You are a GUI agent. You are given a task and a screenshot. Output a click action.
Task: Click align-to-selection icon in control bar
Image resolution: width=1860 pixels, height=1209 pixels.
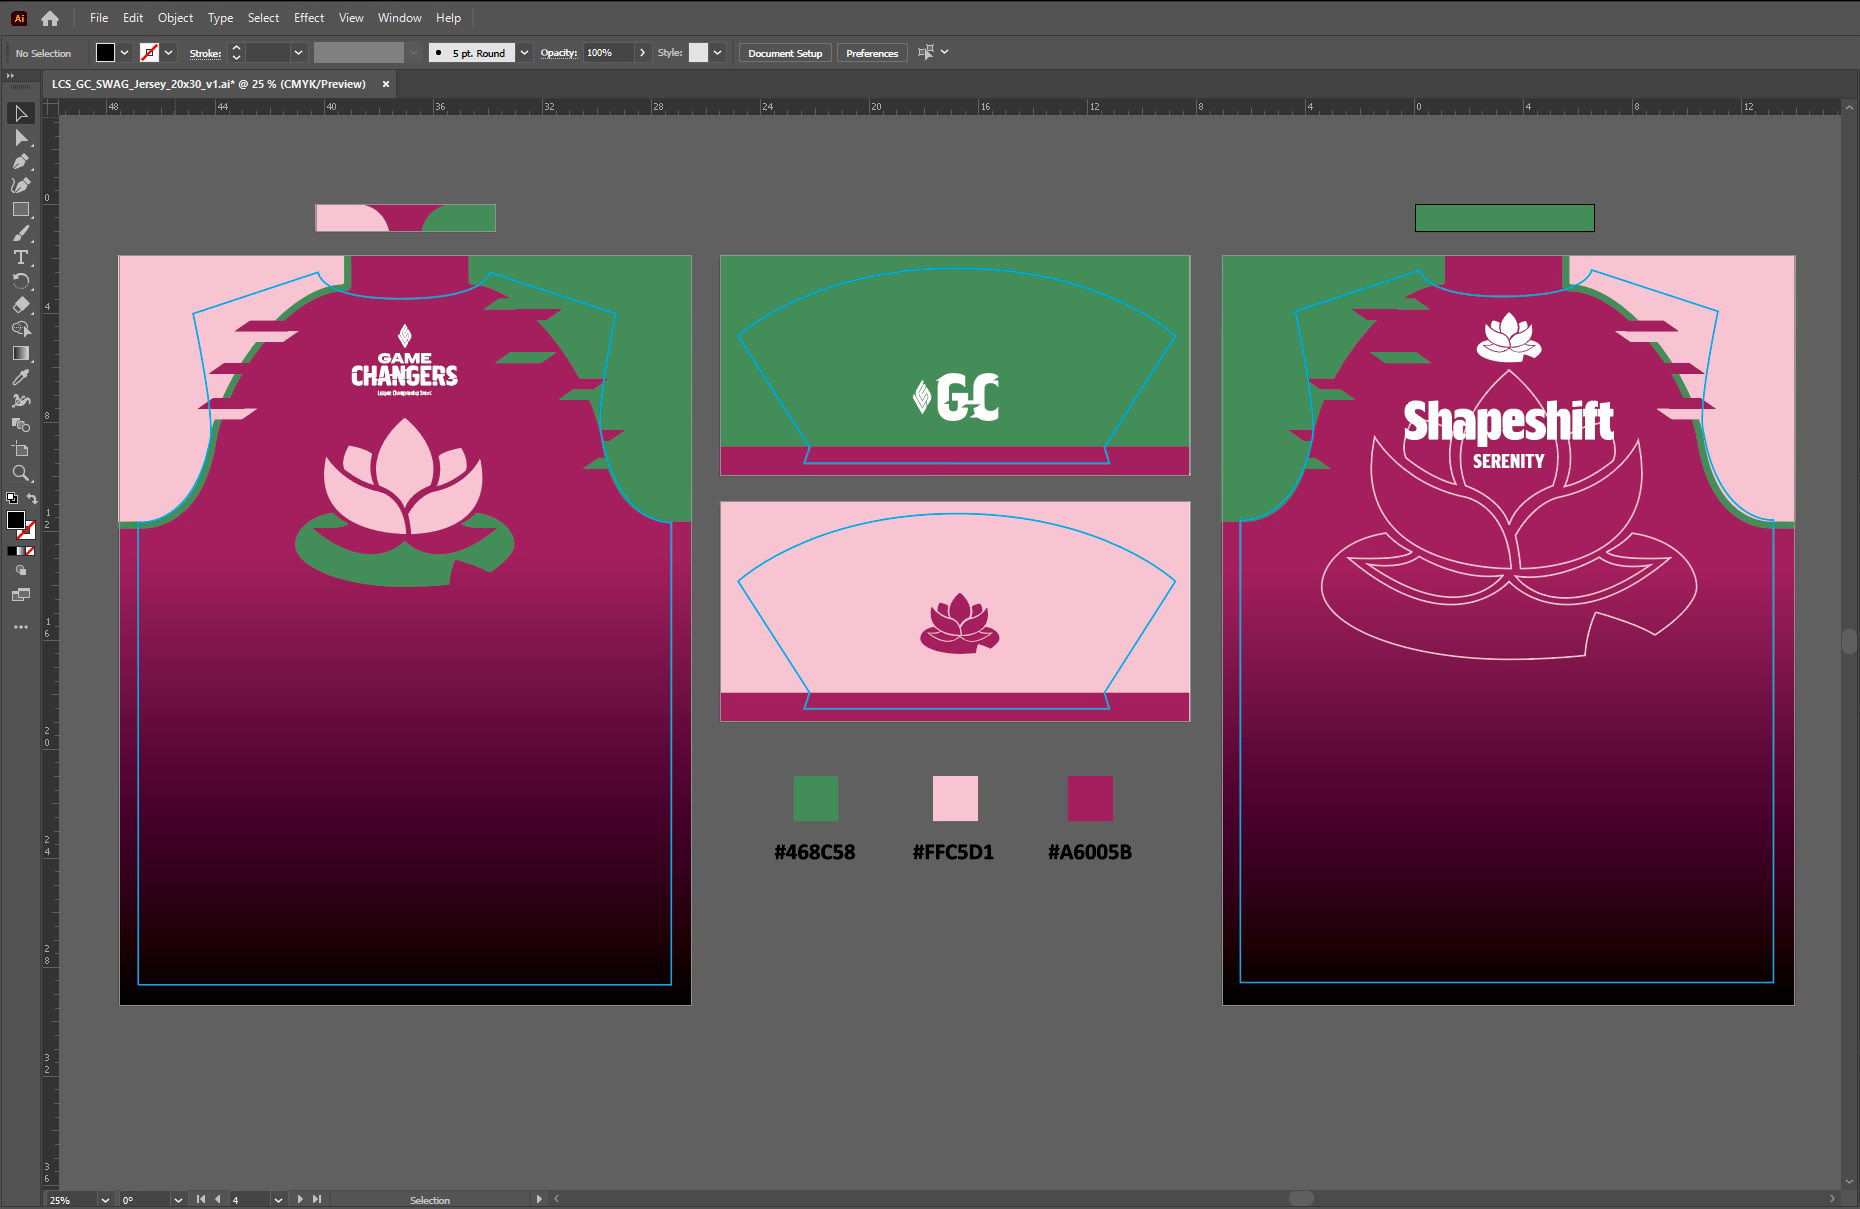[926, 52]
